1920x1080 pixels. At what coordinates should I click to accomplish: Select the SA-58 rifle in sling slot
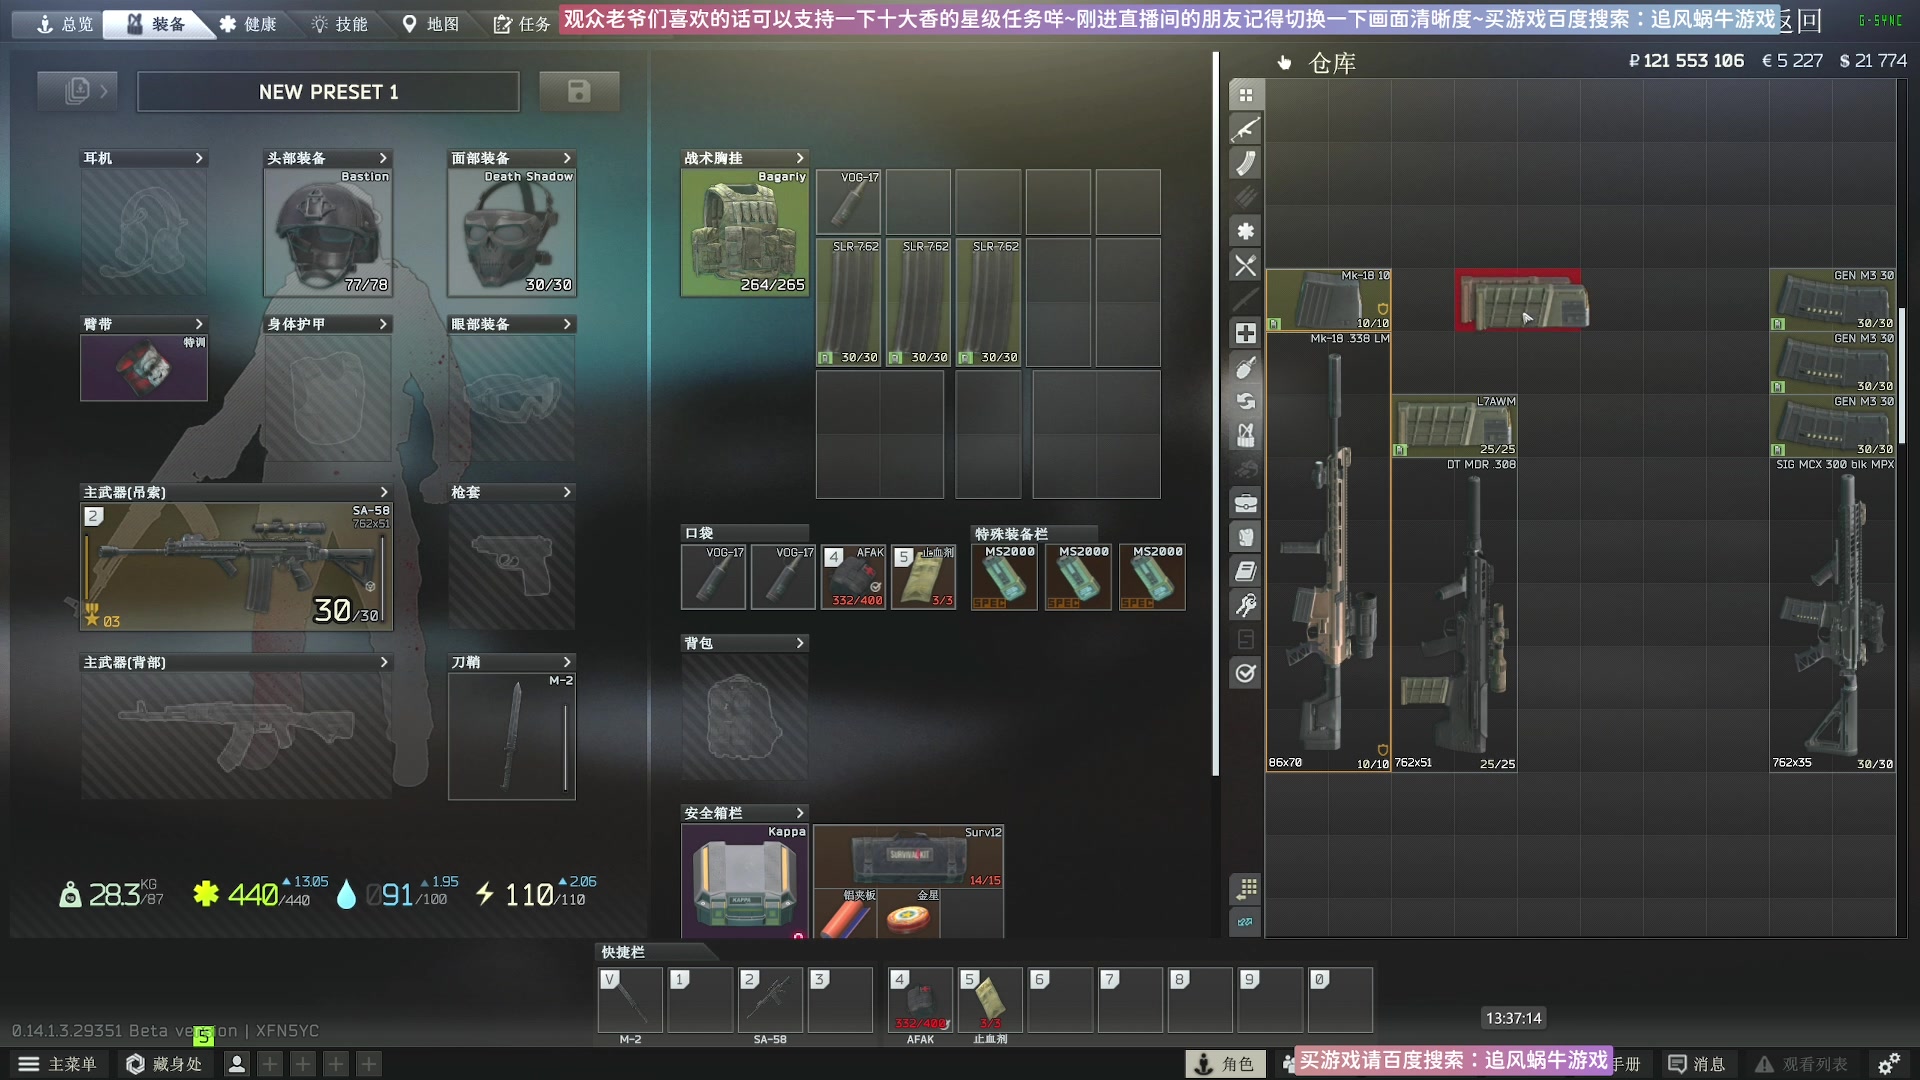[x=237, y=566]
